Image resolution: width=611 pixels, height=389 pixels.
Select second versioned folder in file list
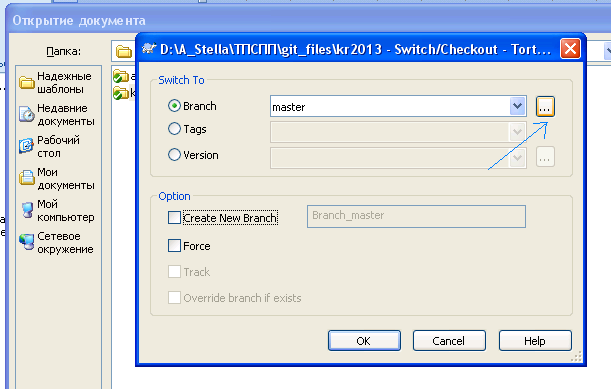(x=121, y=93)
